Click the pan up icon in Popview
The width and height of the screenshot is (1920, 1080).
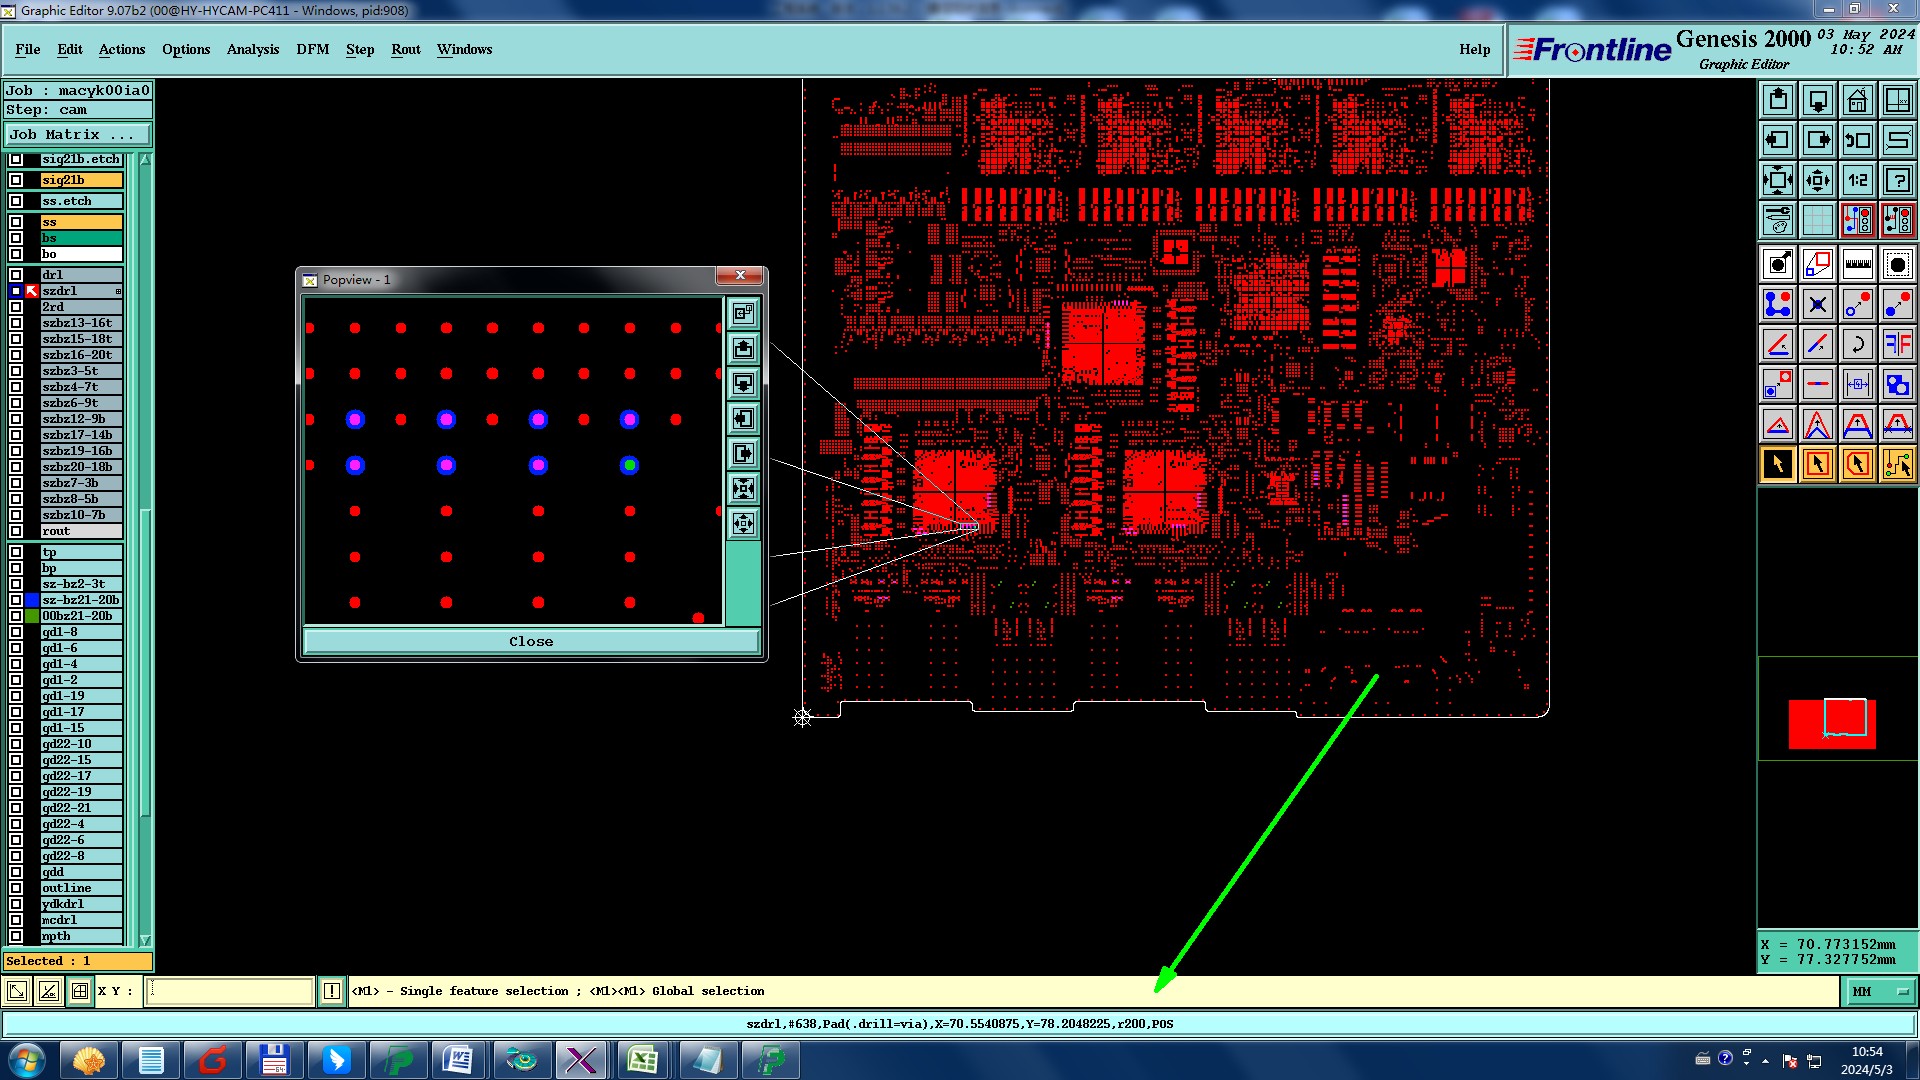pyautogui.click(x=743, y=348)
